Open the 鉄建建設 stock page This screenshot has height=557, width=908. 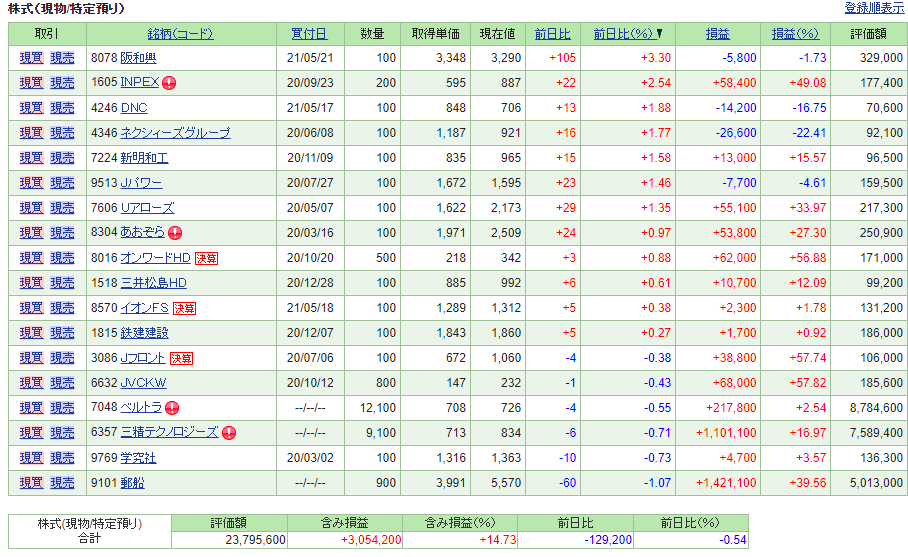(144, 333)
